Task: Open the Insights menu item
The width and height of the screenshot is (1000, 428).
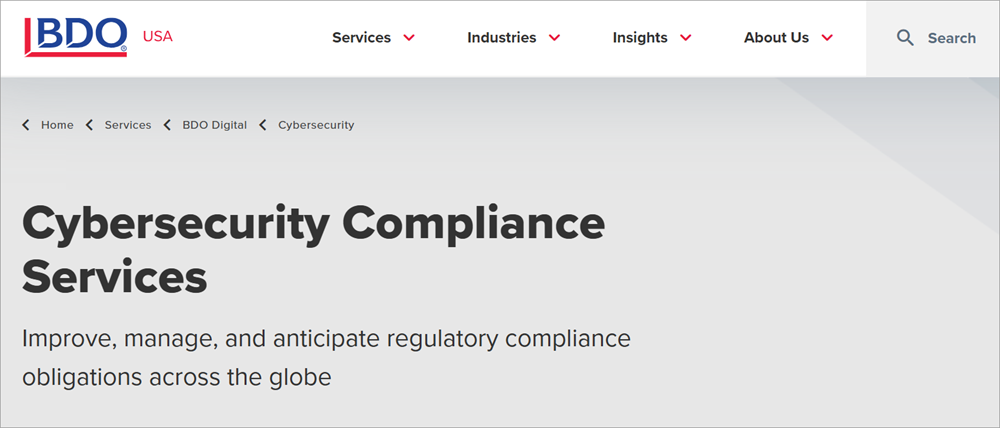Action: coord(640,38)
